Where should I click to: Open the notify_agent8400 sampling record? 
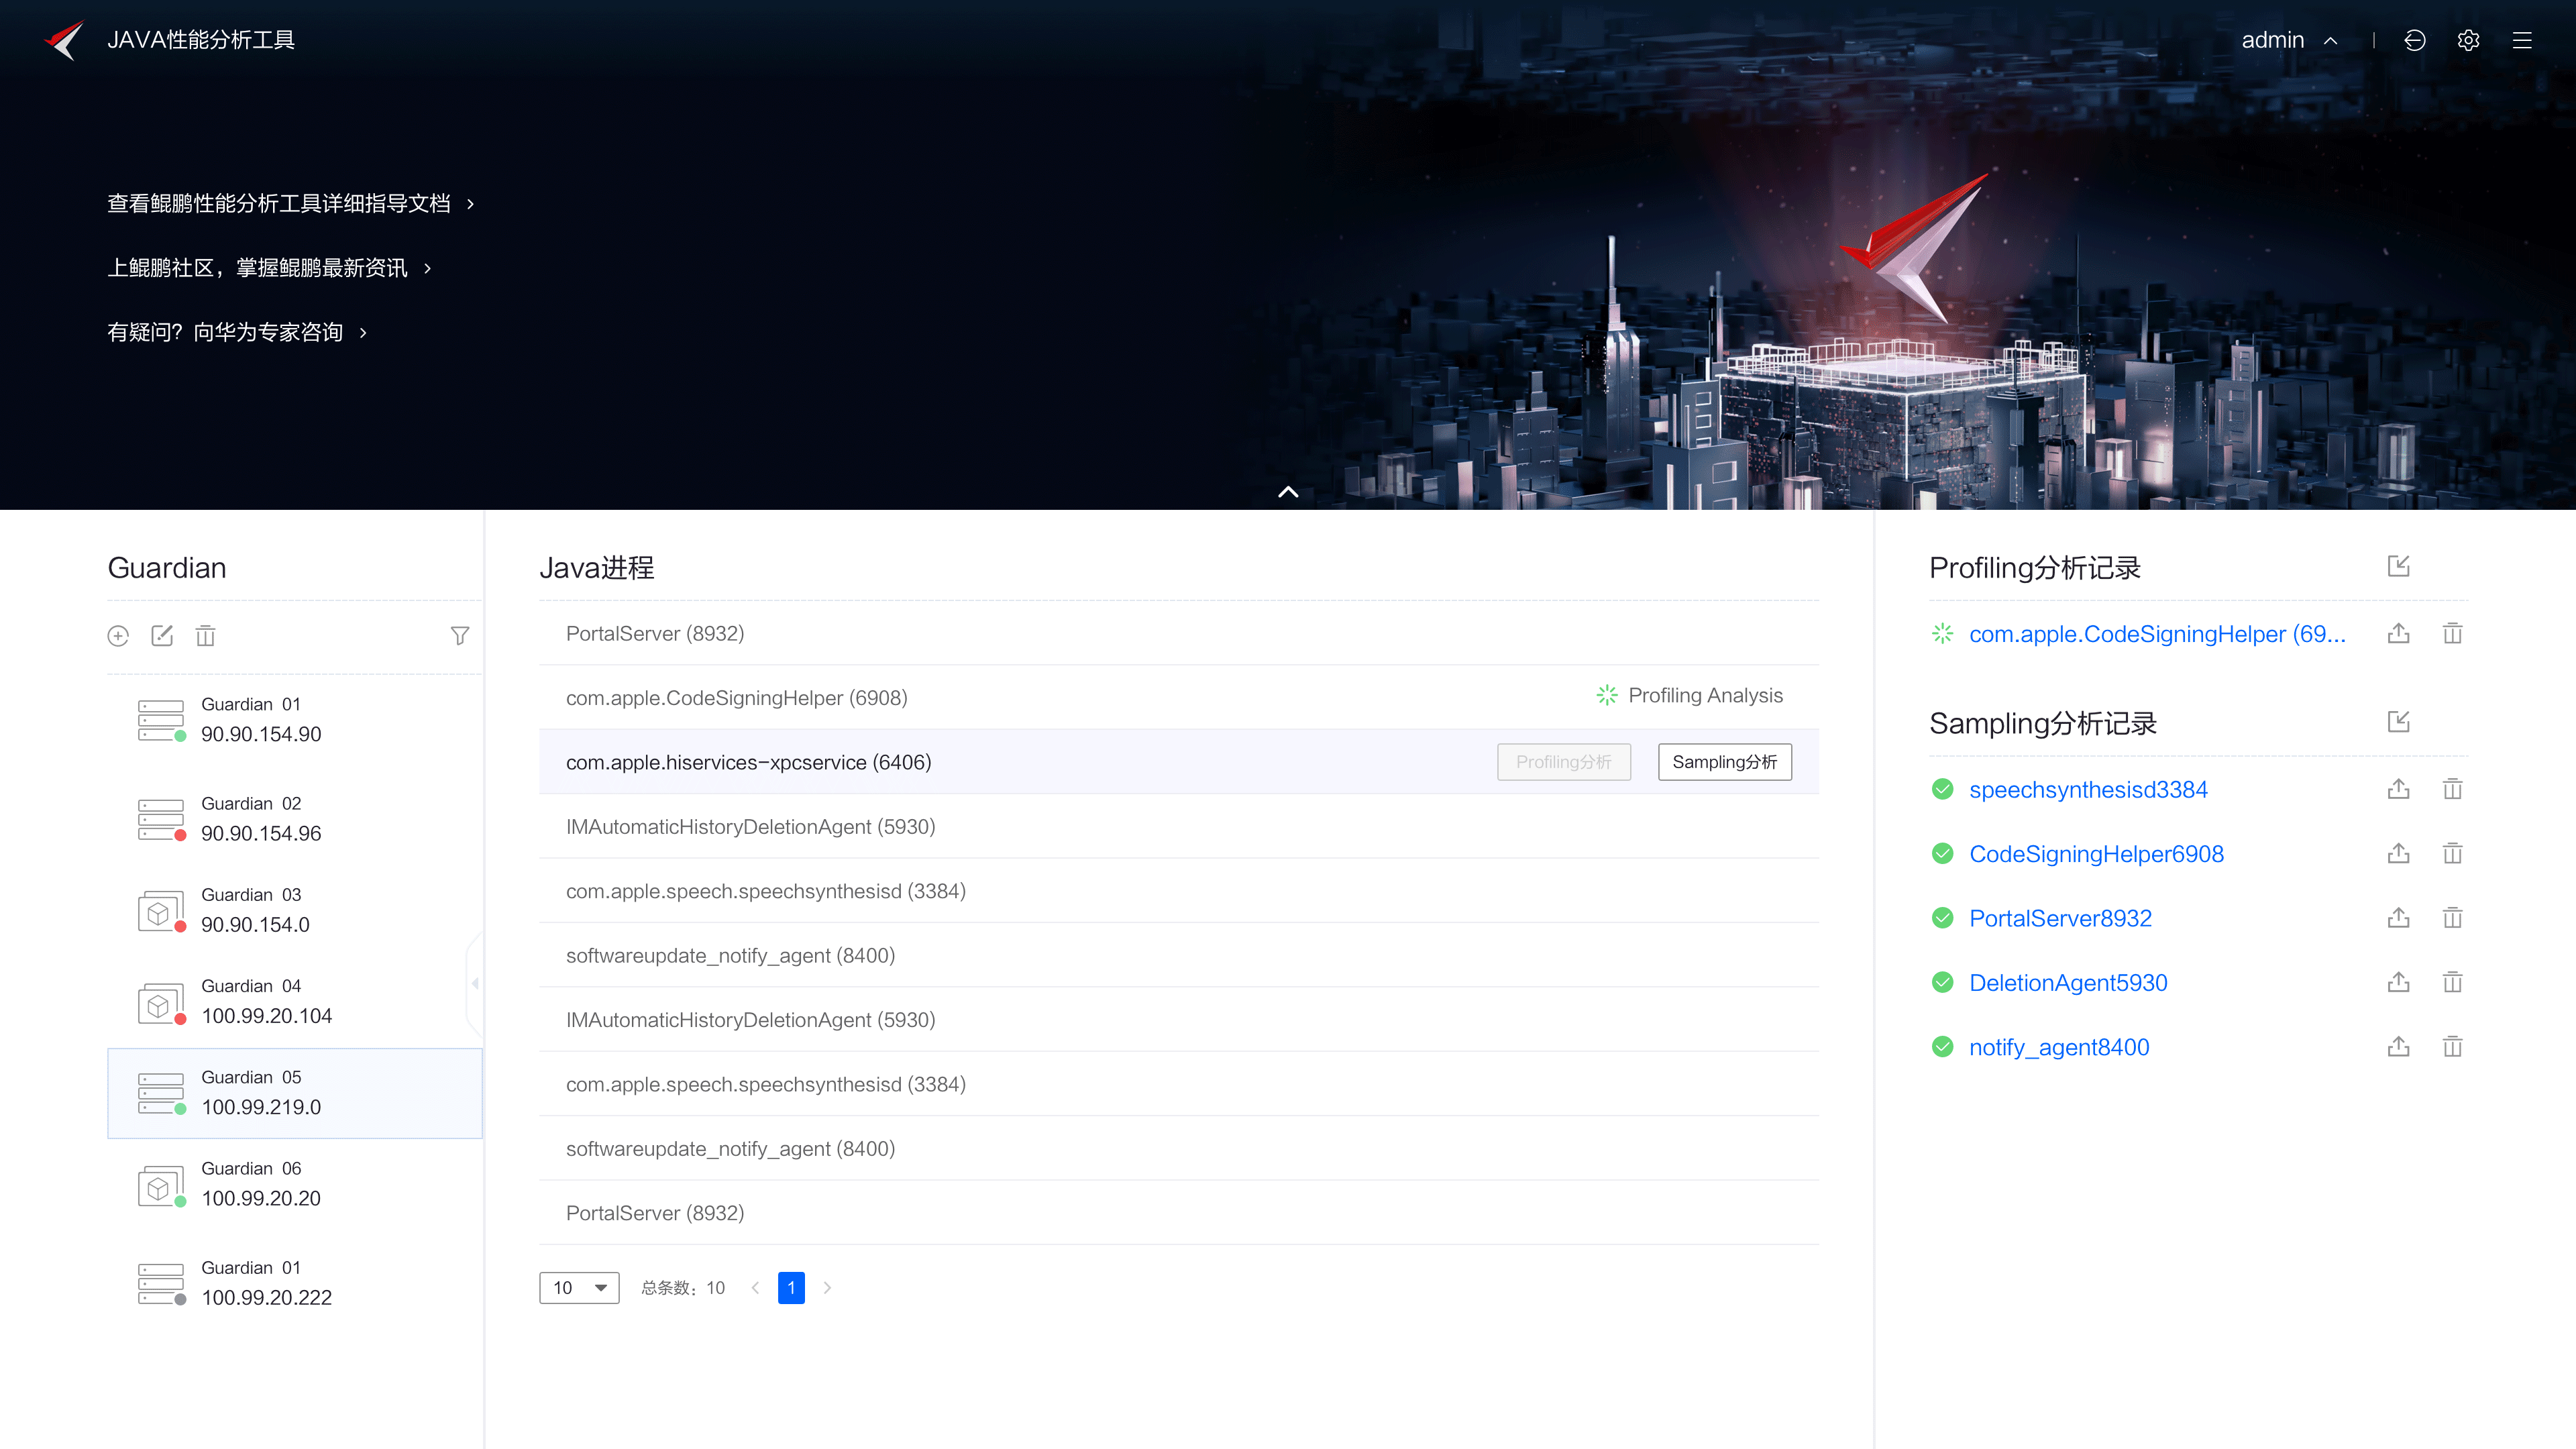[x=2059, y=1048]
